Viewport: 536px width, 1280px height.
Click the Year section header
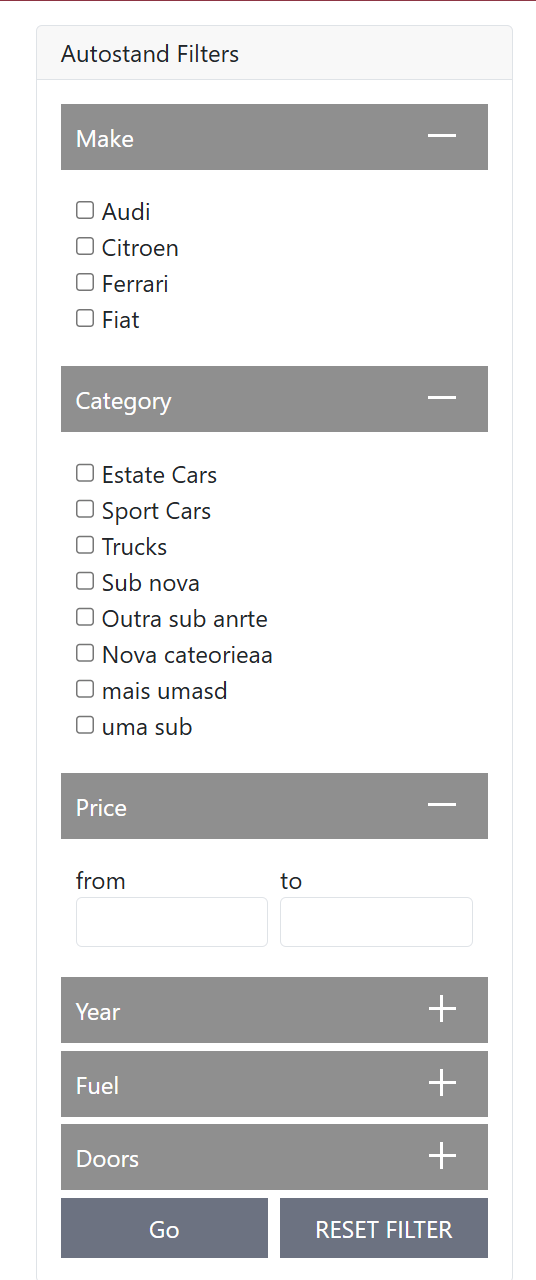tap(274, 1010)
